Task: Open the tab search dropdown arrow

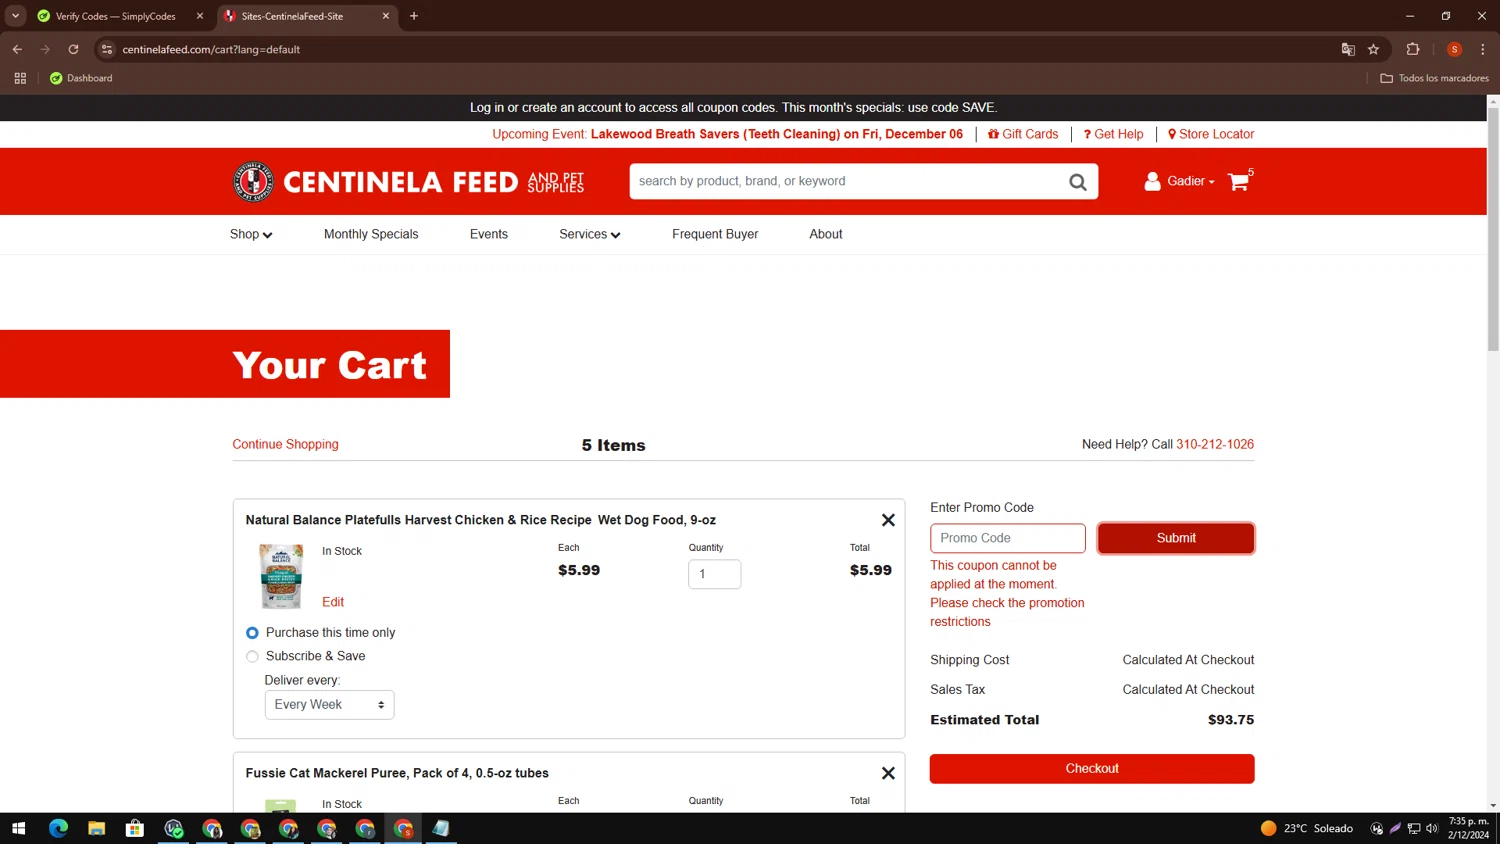Action: pos(15,16)
